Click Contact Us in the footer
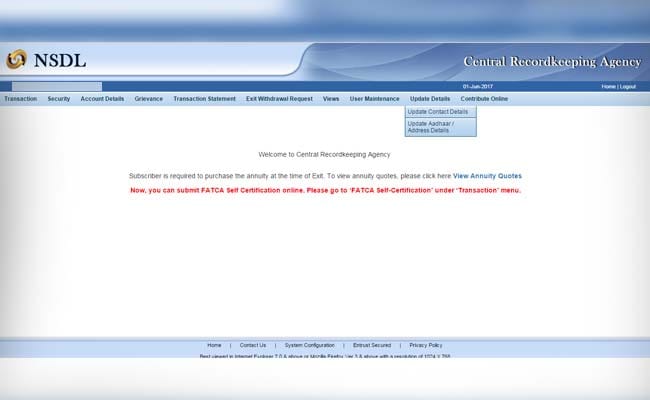This screenshot has height=400, width=650. click(x=253, y=345)
